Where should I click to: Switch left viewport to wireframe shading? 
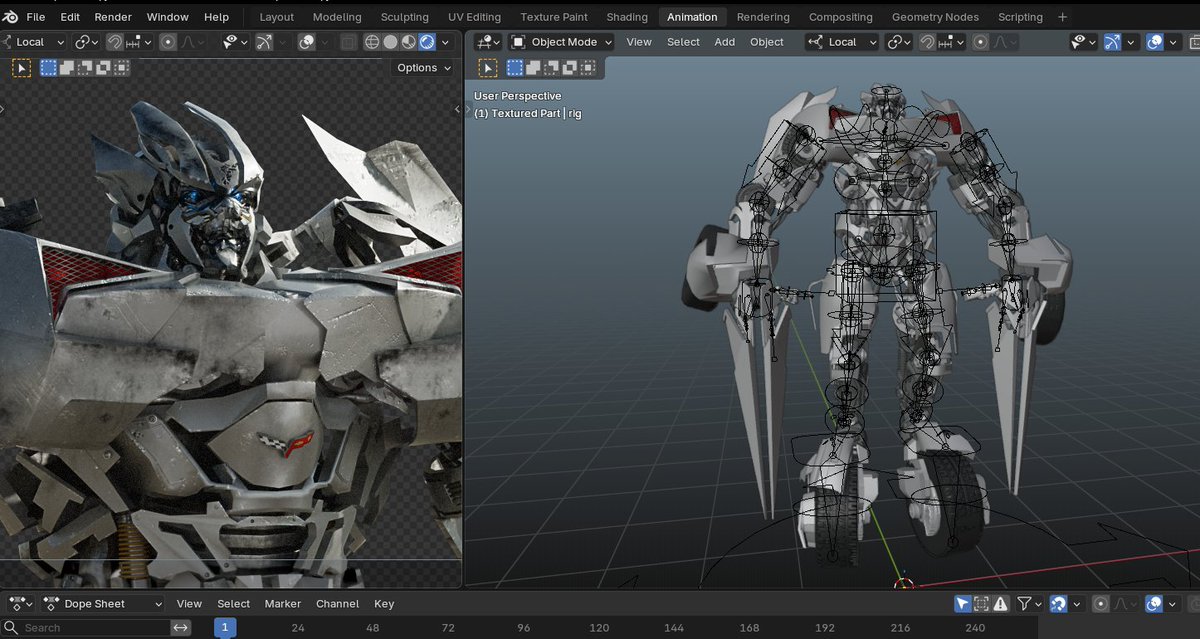(372, 41)
